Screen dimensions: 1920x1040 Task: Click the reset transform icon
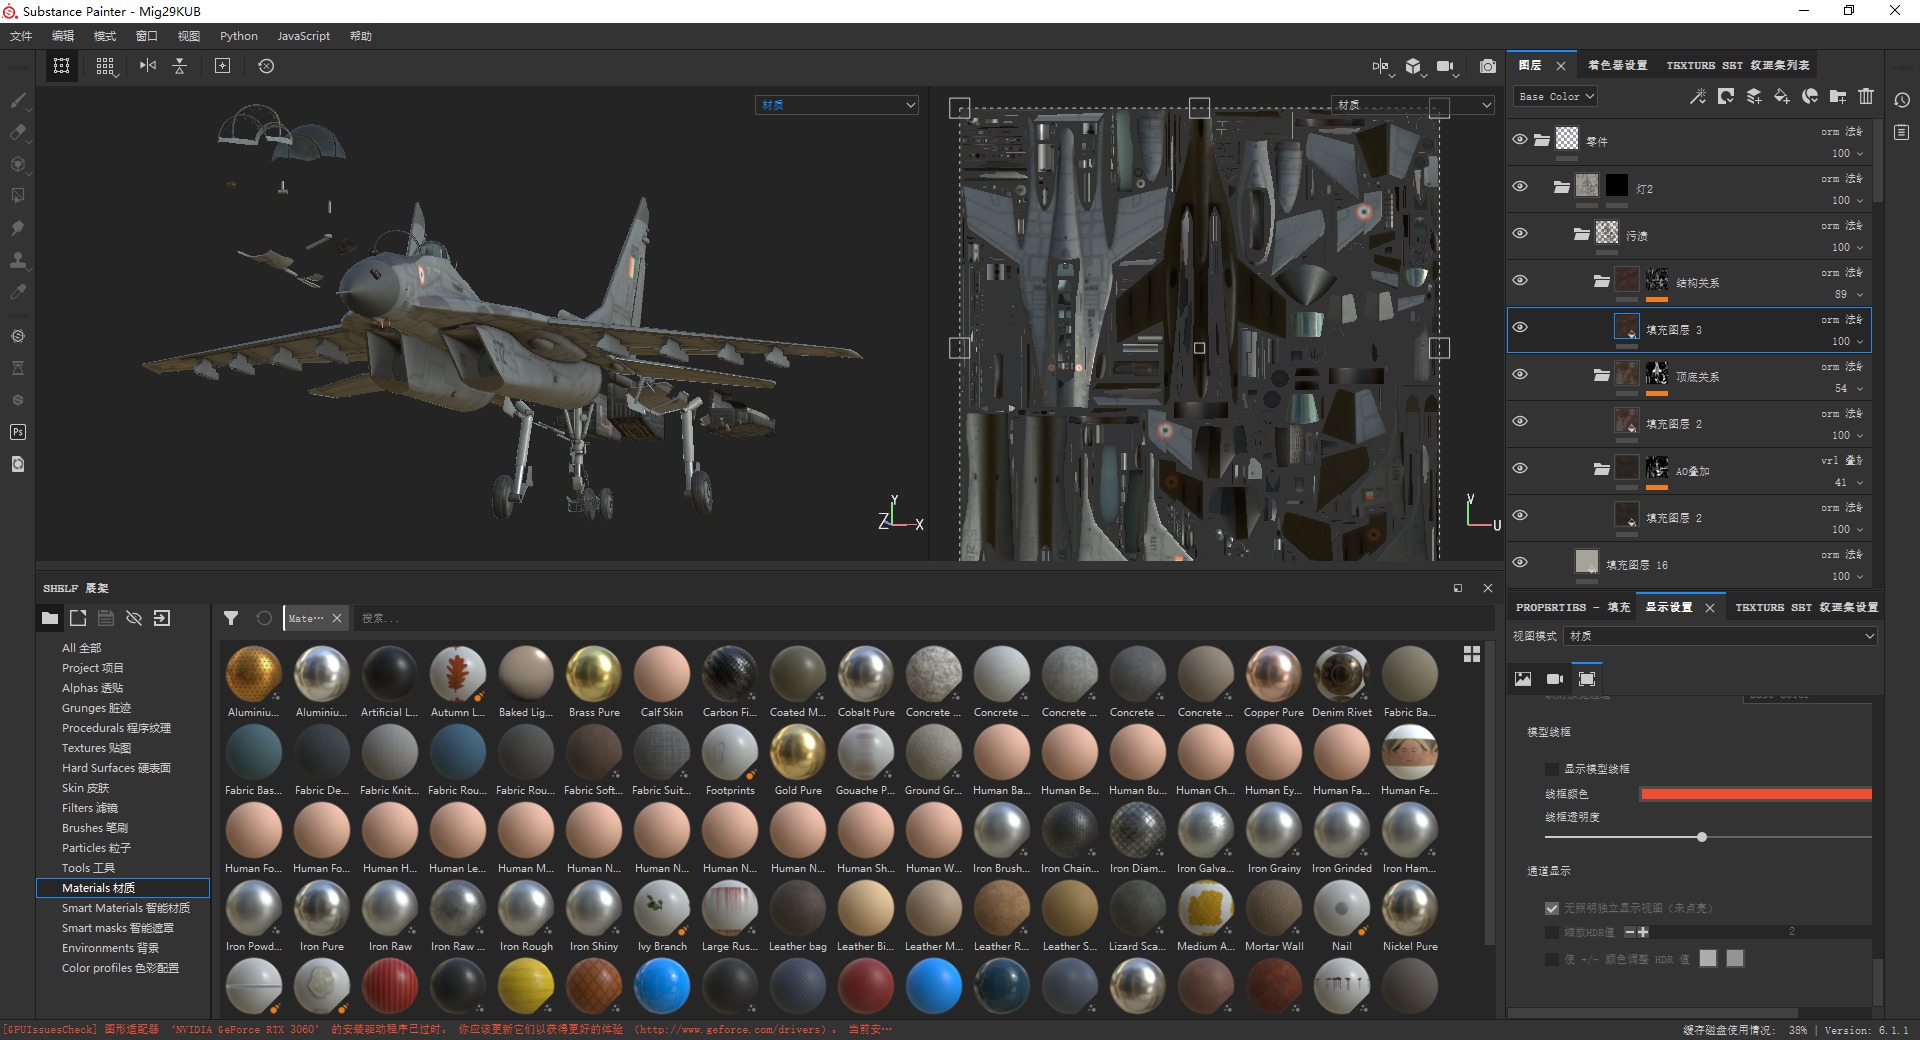(266, 66)
